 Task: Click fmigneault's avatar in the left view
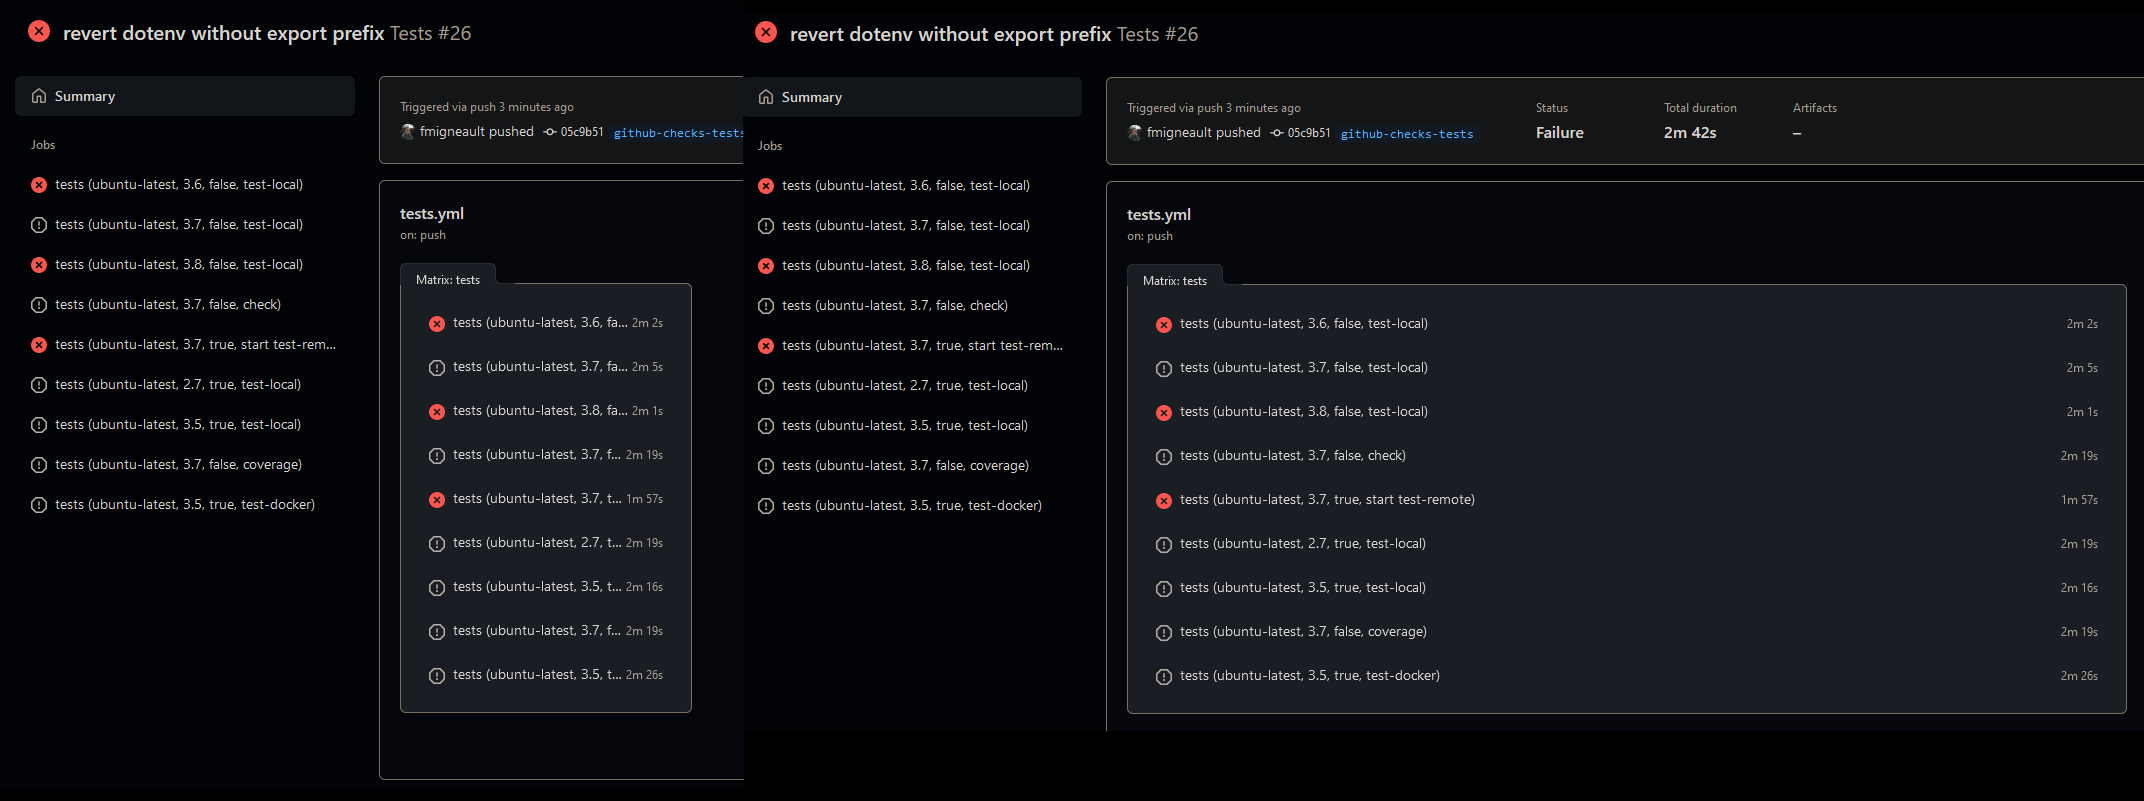pos(408,131)
